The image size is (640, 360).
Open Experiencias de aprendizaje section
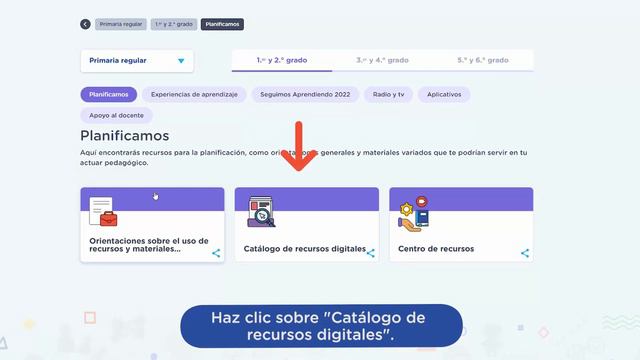194,94
